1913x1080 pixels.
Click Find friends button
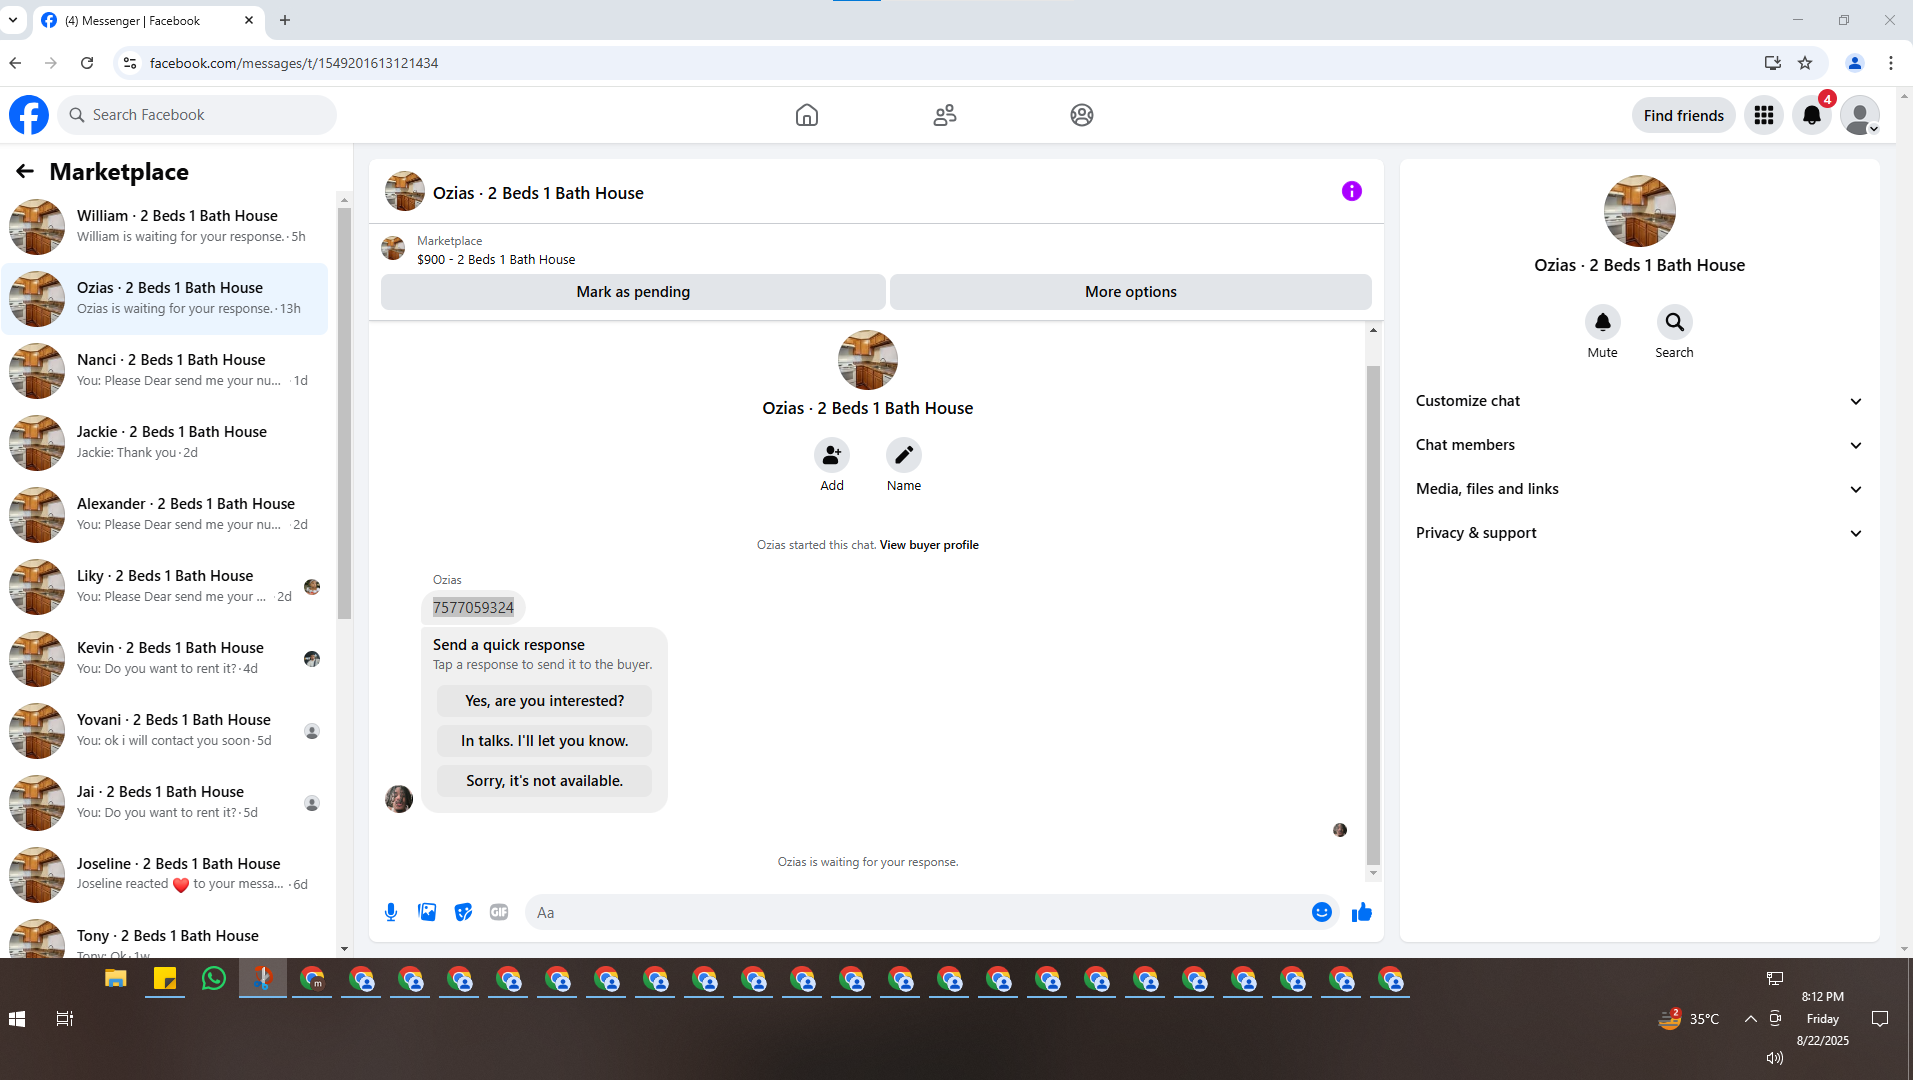[x=1683, y=115]
